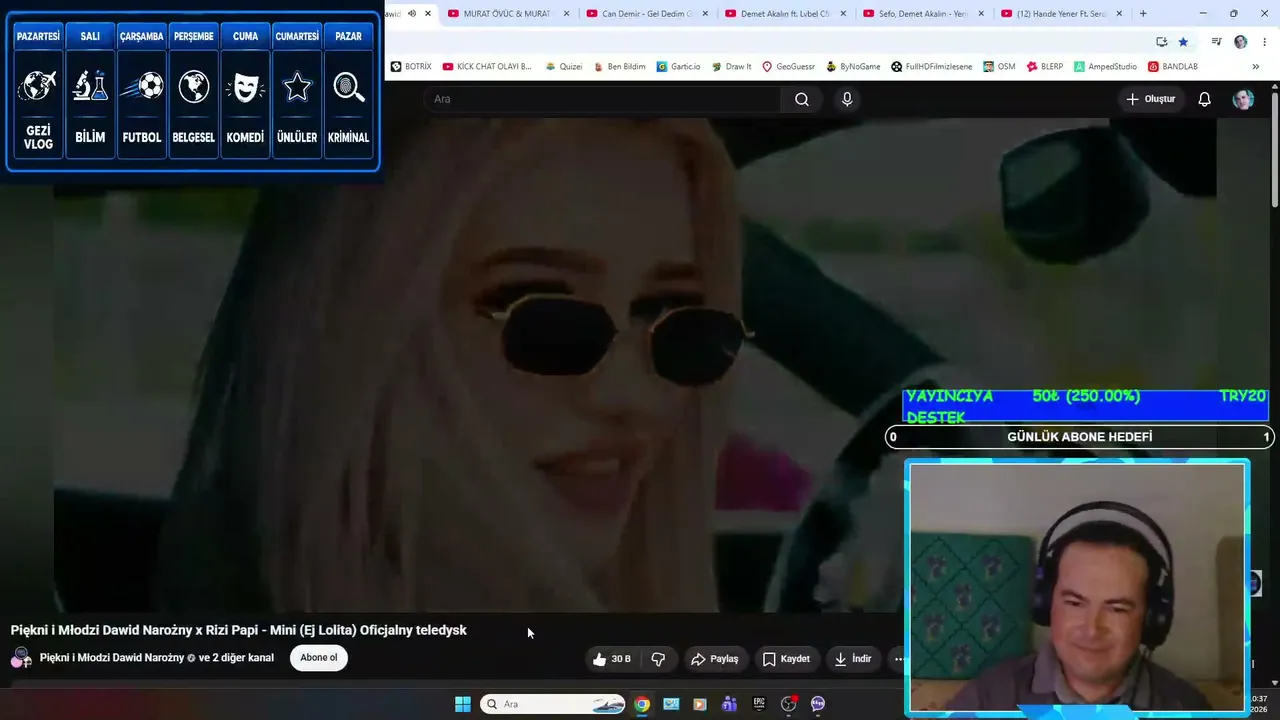
Task: Show more hidden bookmarks chevron
Action: (1255, 67)
